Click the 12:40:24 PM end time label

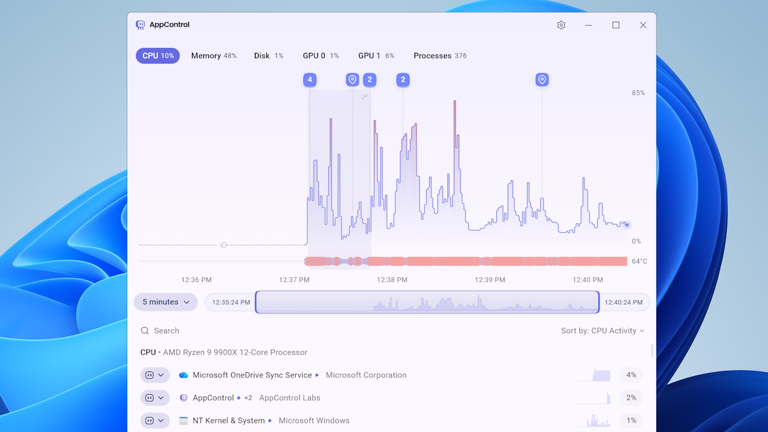pos(623,303)
